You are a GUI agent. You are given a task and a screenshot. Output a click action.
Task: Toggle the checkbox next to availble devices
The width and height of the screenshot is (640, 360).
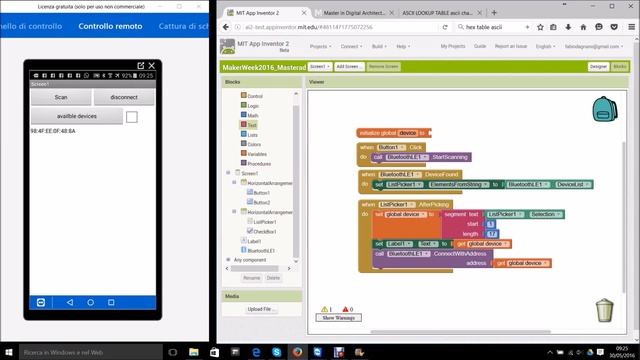pos(131,117)
